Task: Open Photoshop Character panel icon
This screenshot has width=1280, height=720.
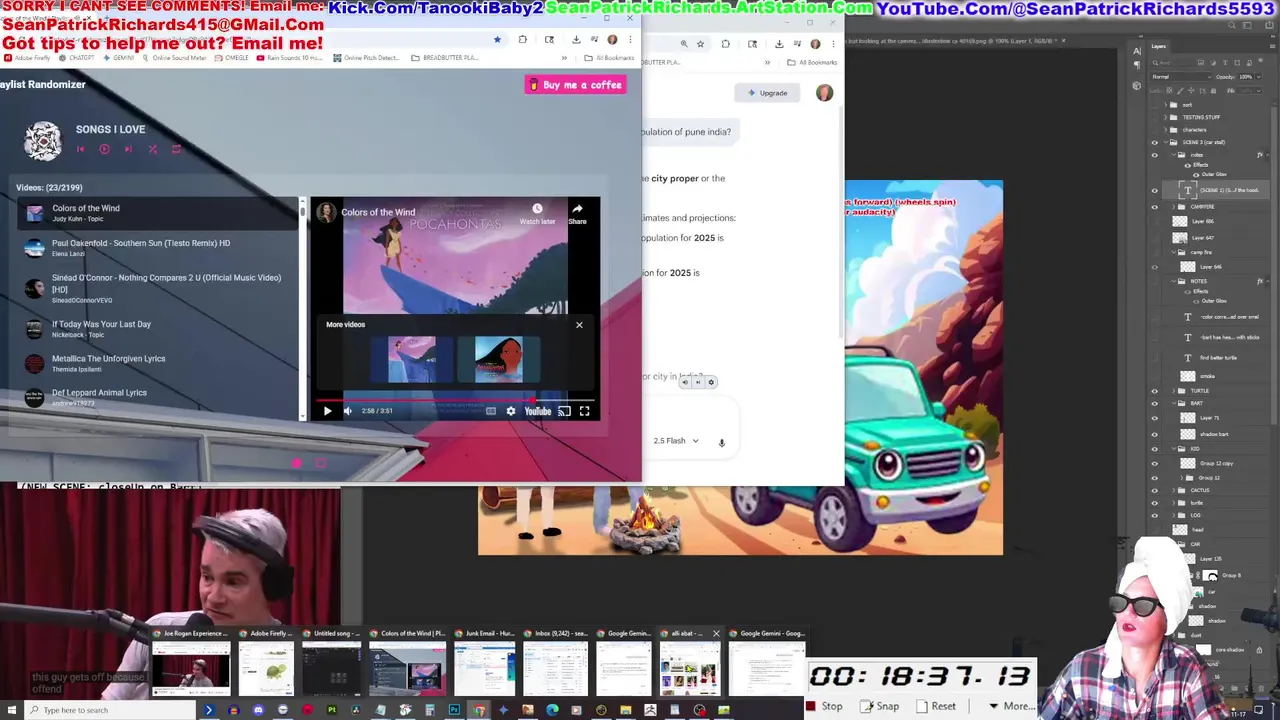Action: pos(1137,51)
